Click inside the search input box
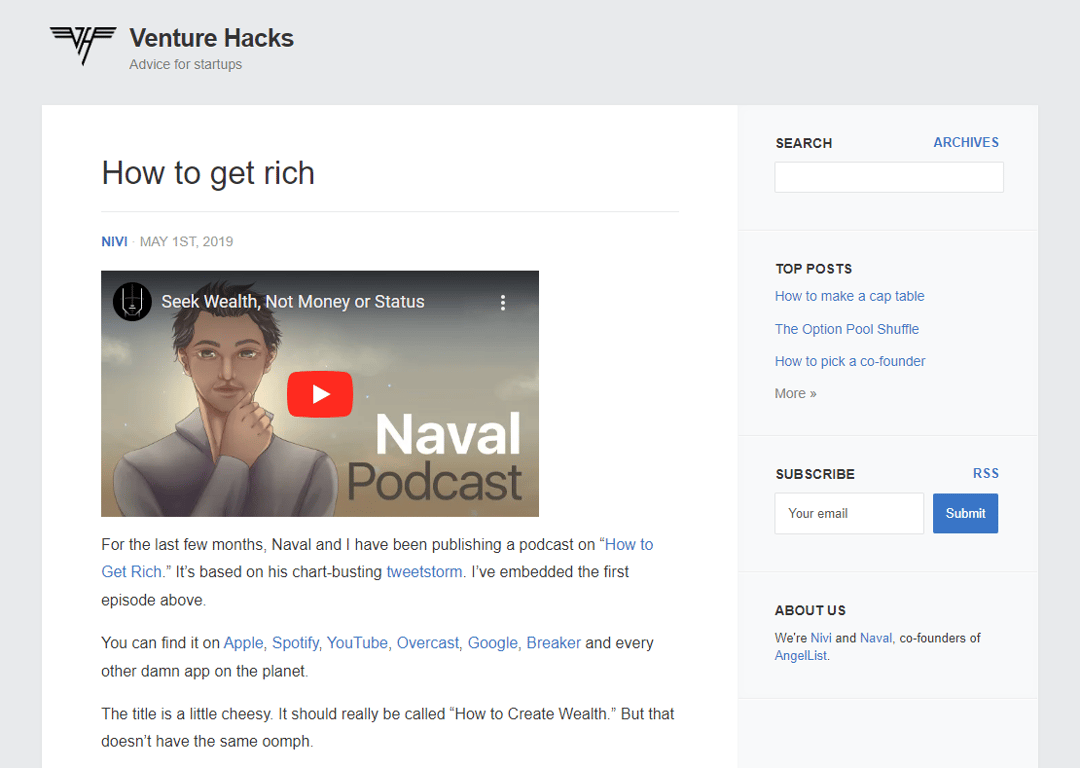Screen dimensions: 1080x768 (x=888, y=177)
